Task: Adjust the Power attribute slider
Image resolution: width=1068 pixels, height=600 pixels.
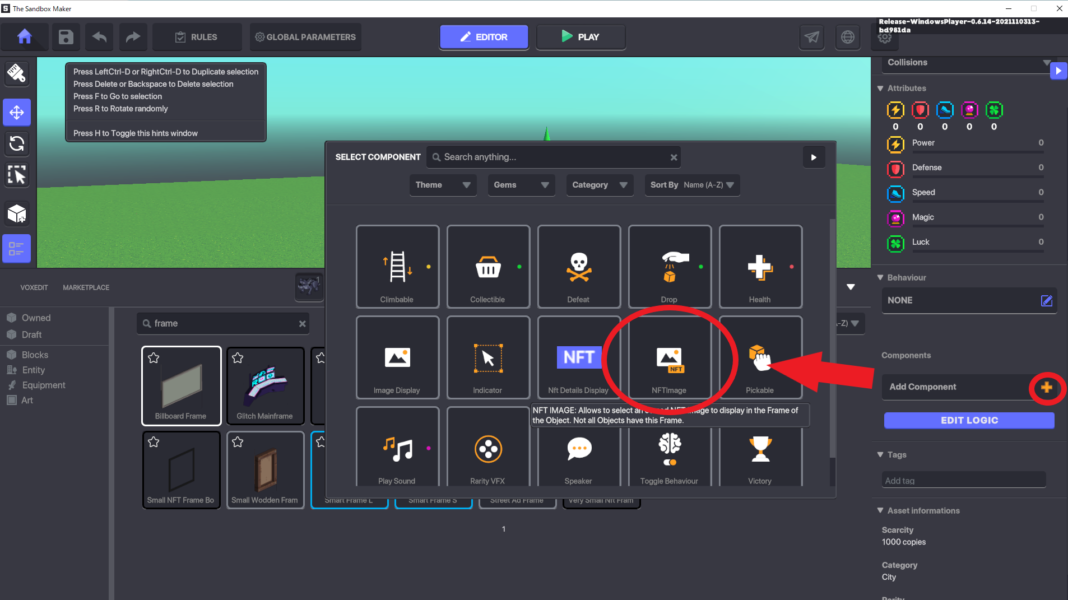Action: pyautogui.click(x=978, y=153)
